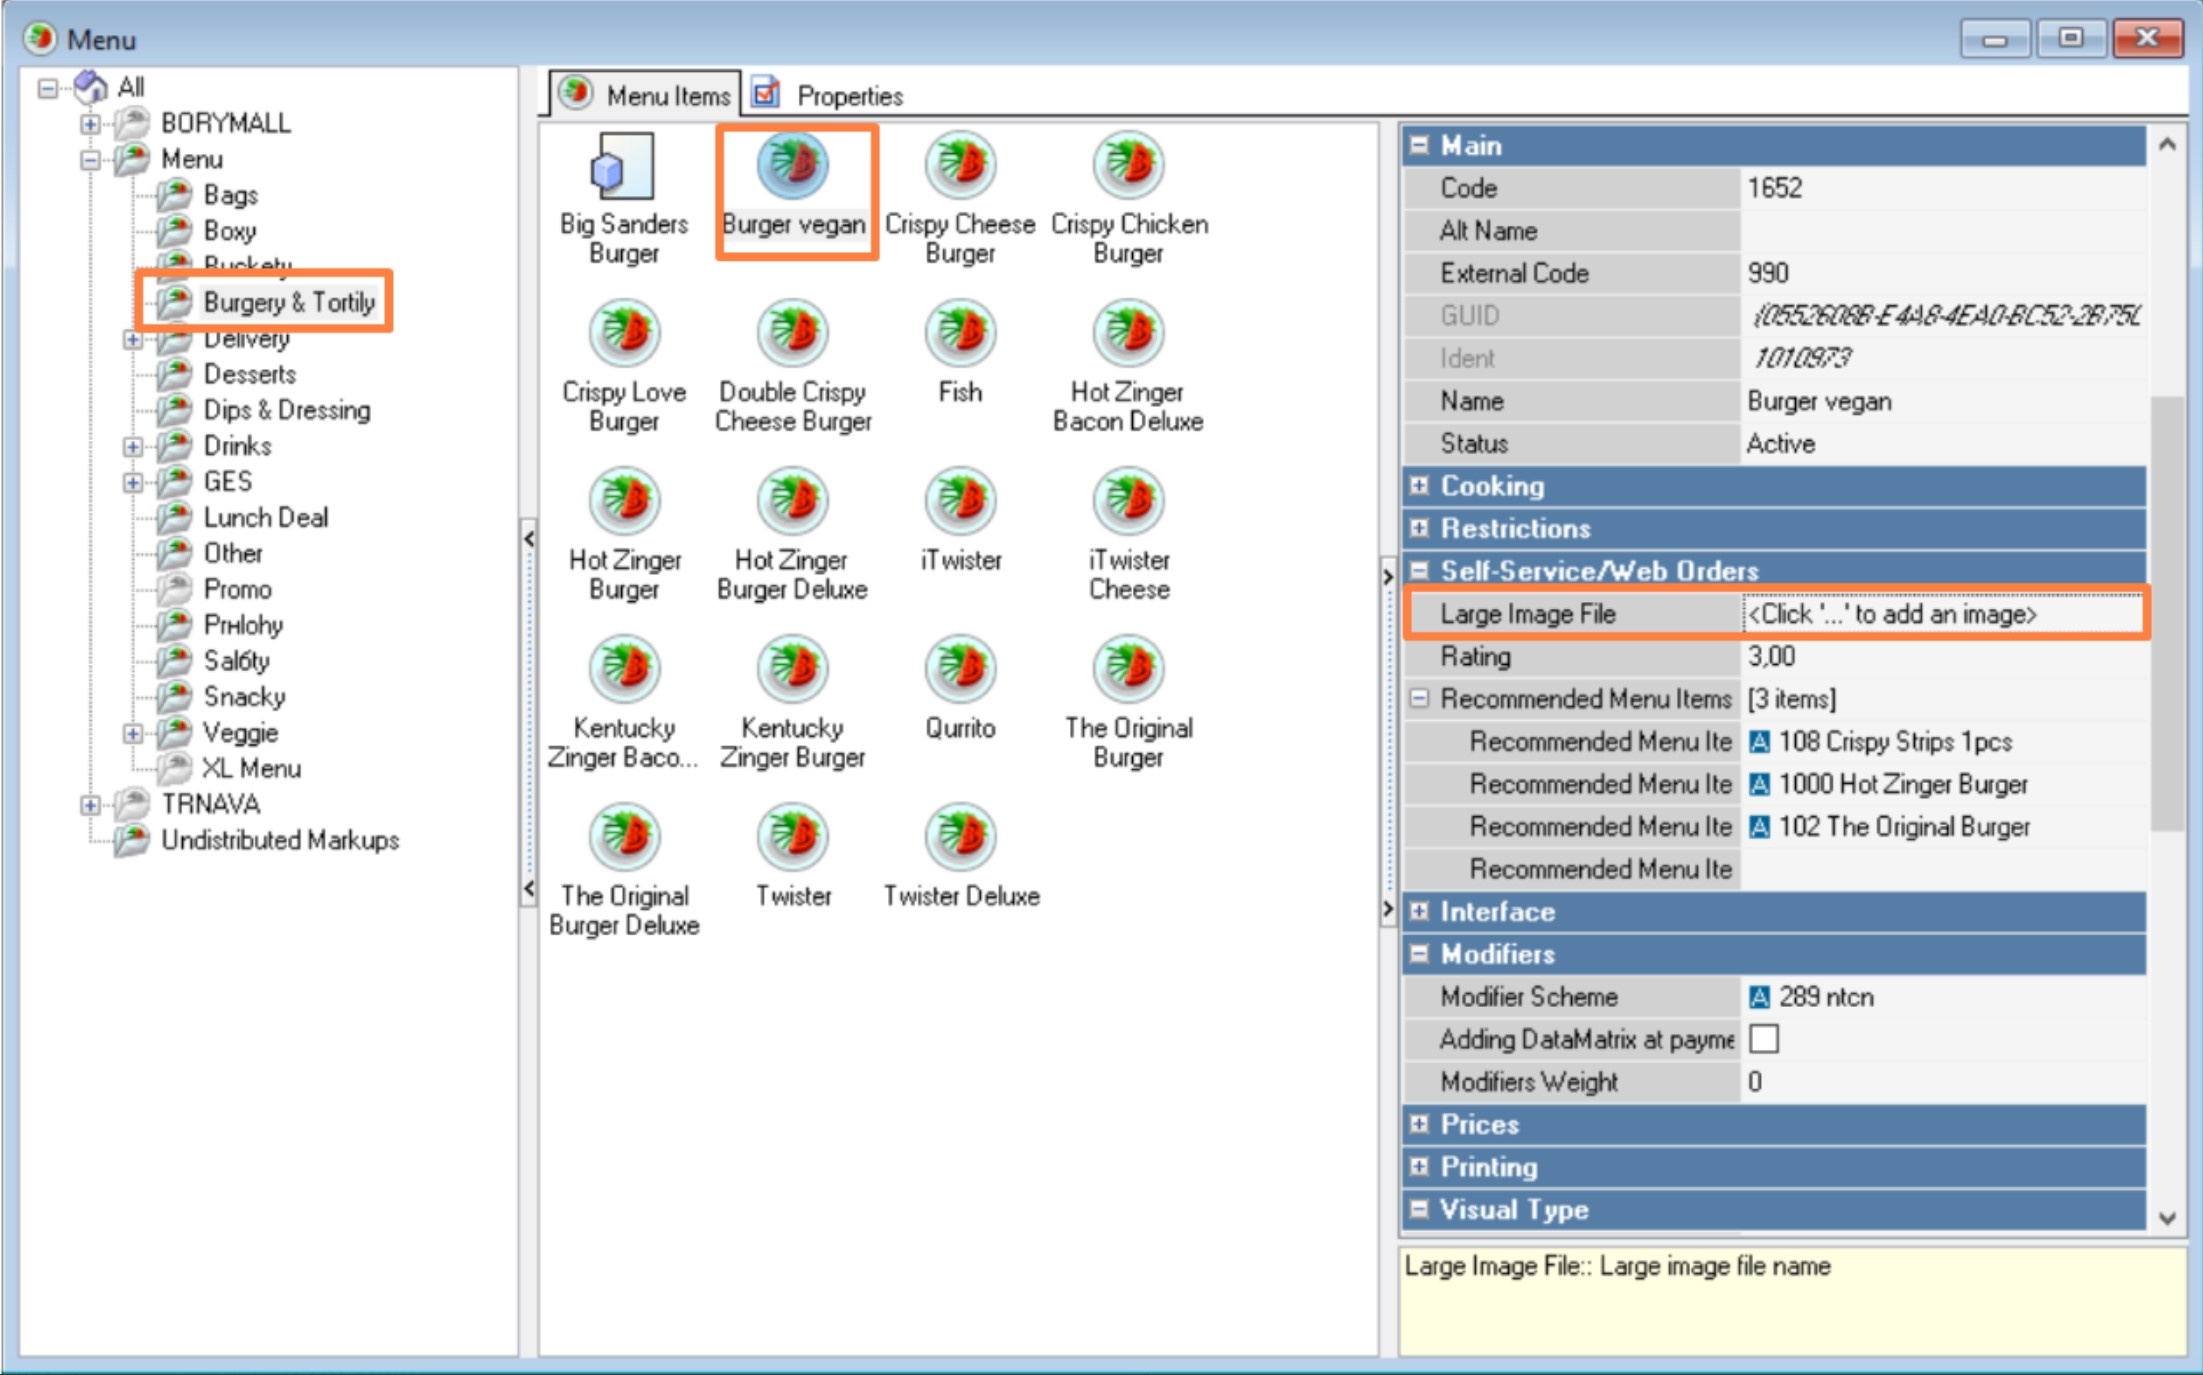This screenshot has height=1375, width=2203.
Task: Expand the Prices properties section
Action: pyautogui.click(x=1419, y=1124)
